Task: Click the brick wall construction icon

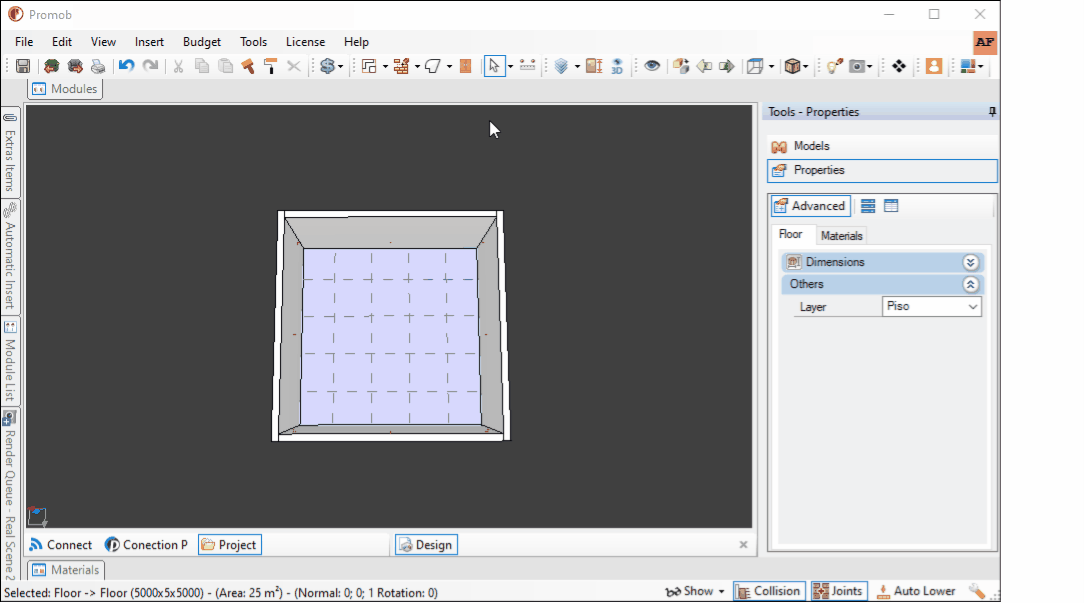Action: pos(401,66)
